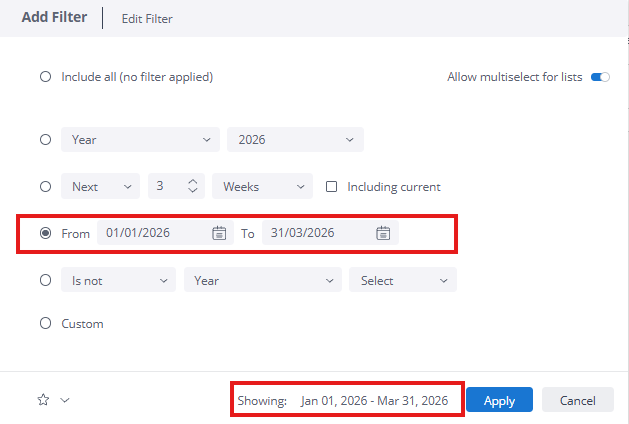Expand the Weeks unit dropdown
629x424 pixels.
pyautogui.click(x=263, y=187)
